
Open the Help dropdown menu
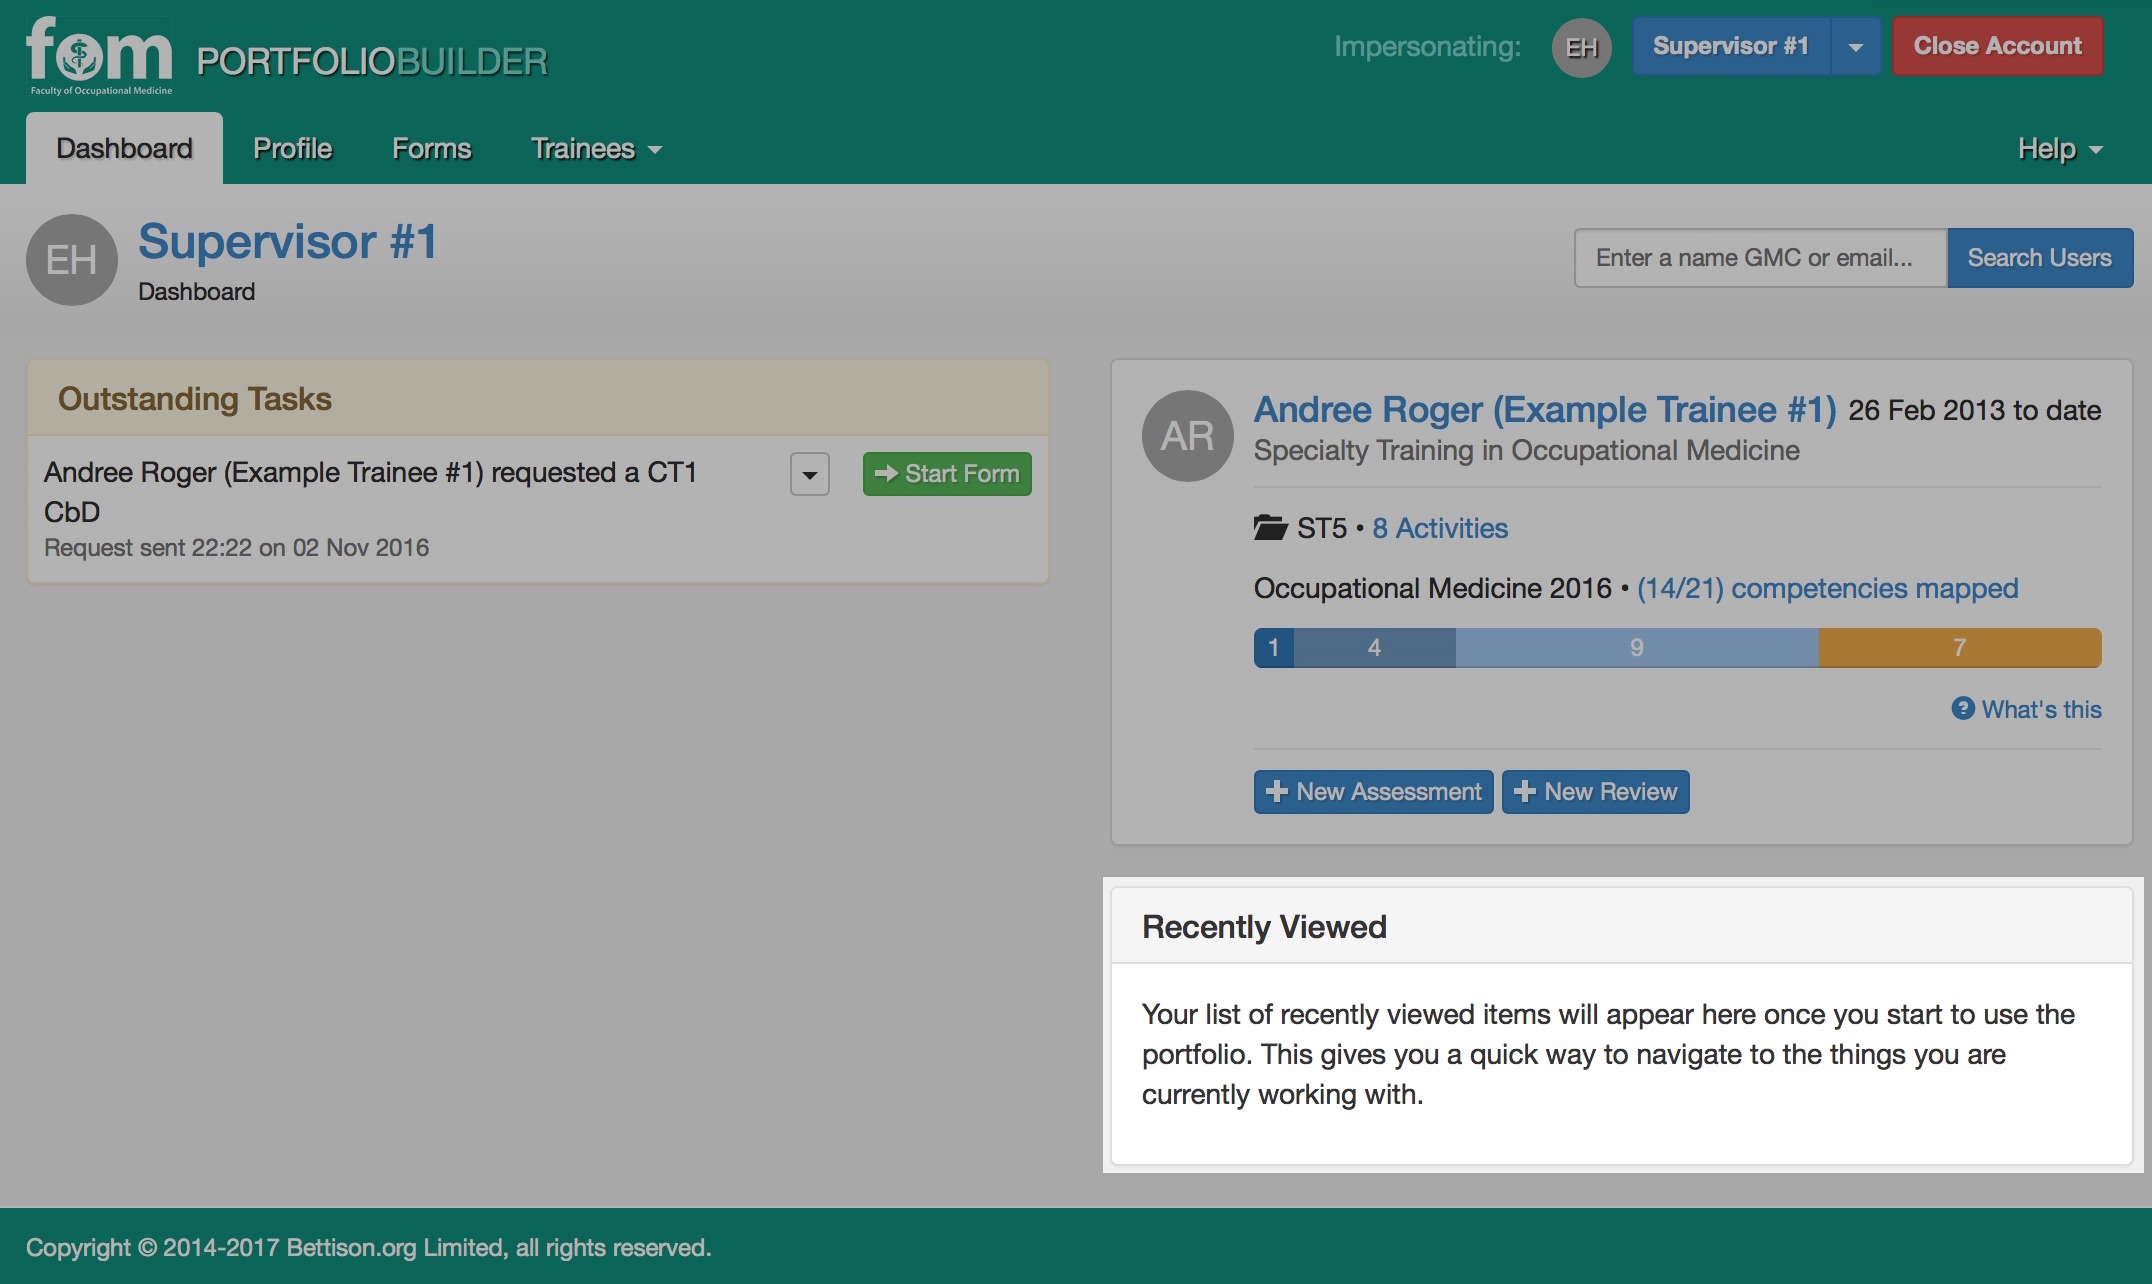pos(2060,148)
